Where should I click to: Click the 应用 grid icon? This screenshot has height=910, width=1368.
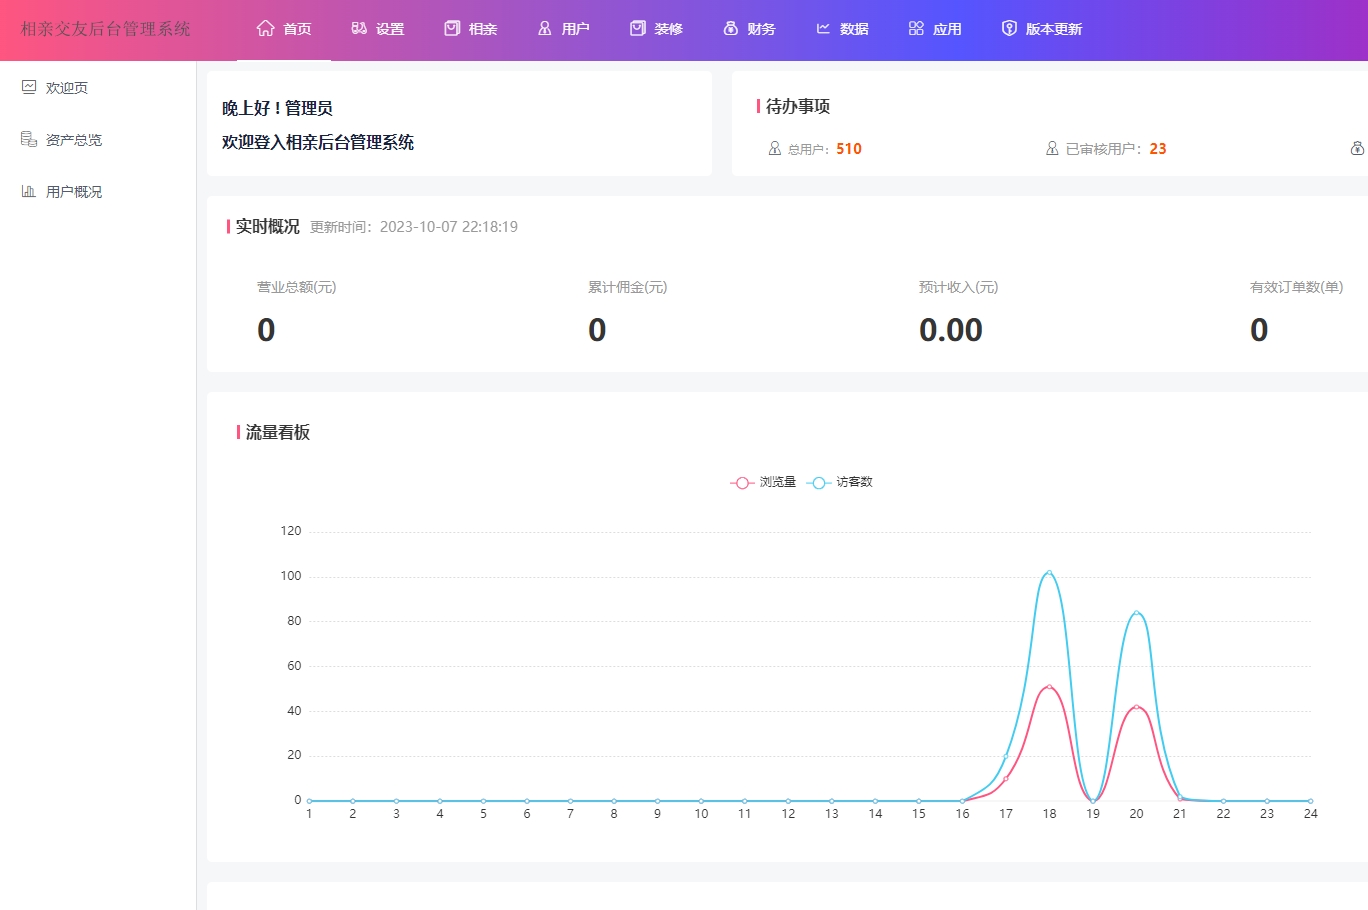[916, 29]
